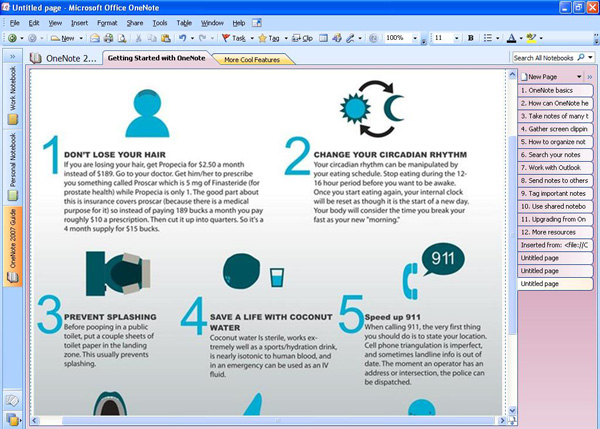Viewport: 600px width, 429px height.
Task: Click the icon right of Help menu
Action: click(x=257, y=23)
